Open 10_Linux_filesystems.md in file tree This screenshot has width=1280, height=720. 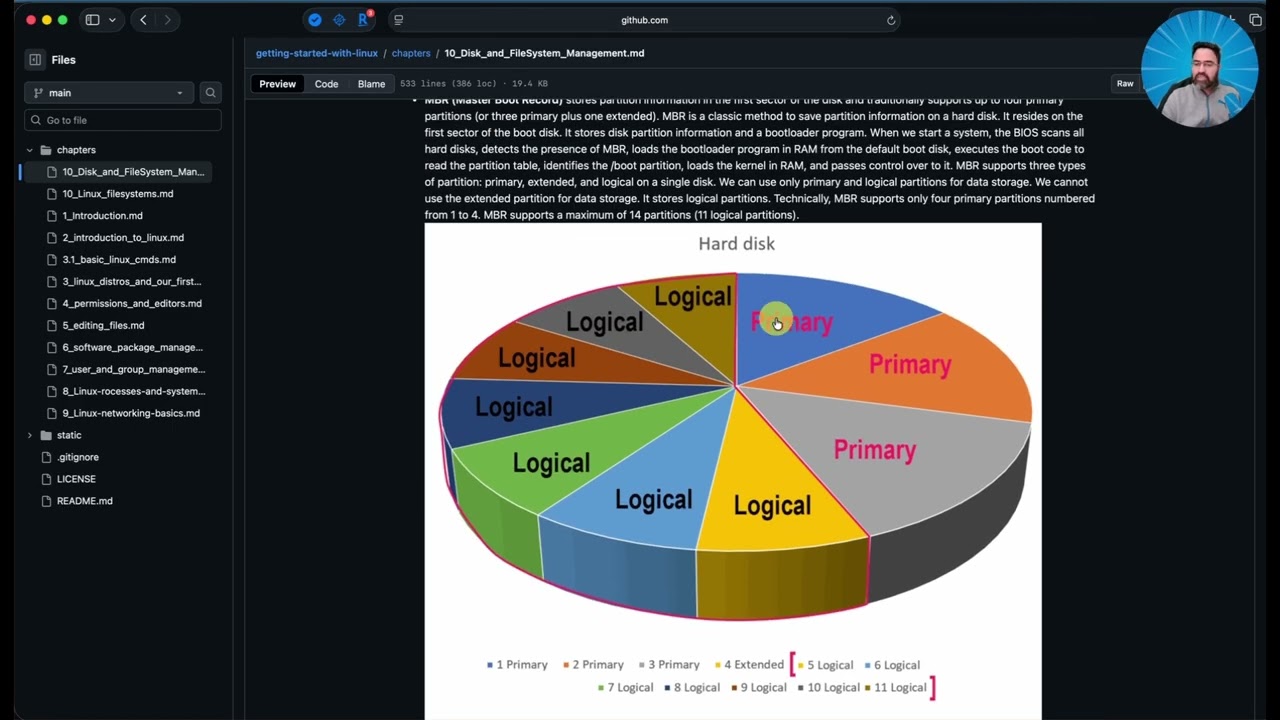tap(118, 194)
